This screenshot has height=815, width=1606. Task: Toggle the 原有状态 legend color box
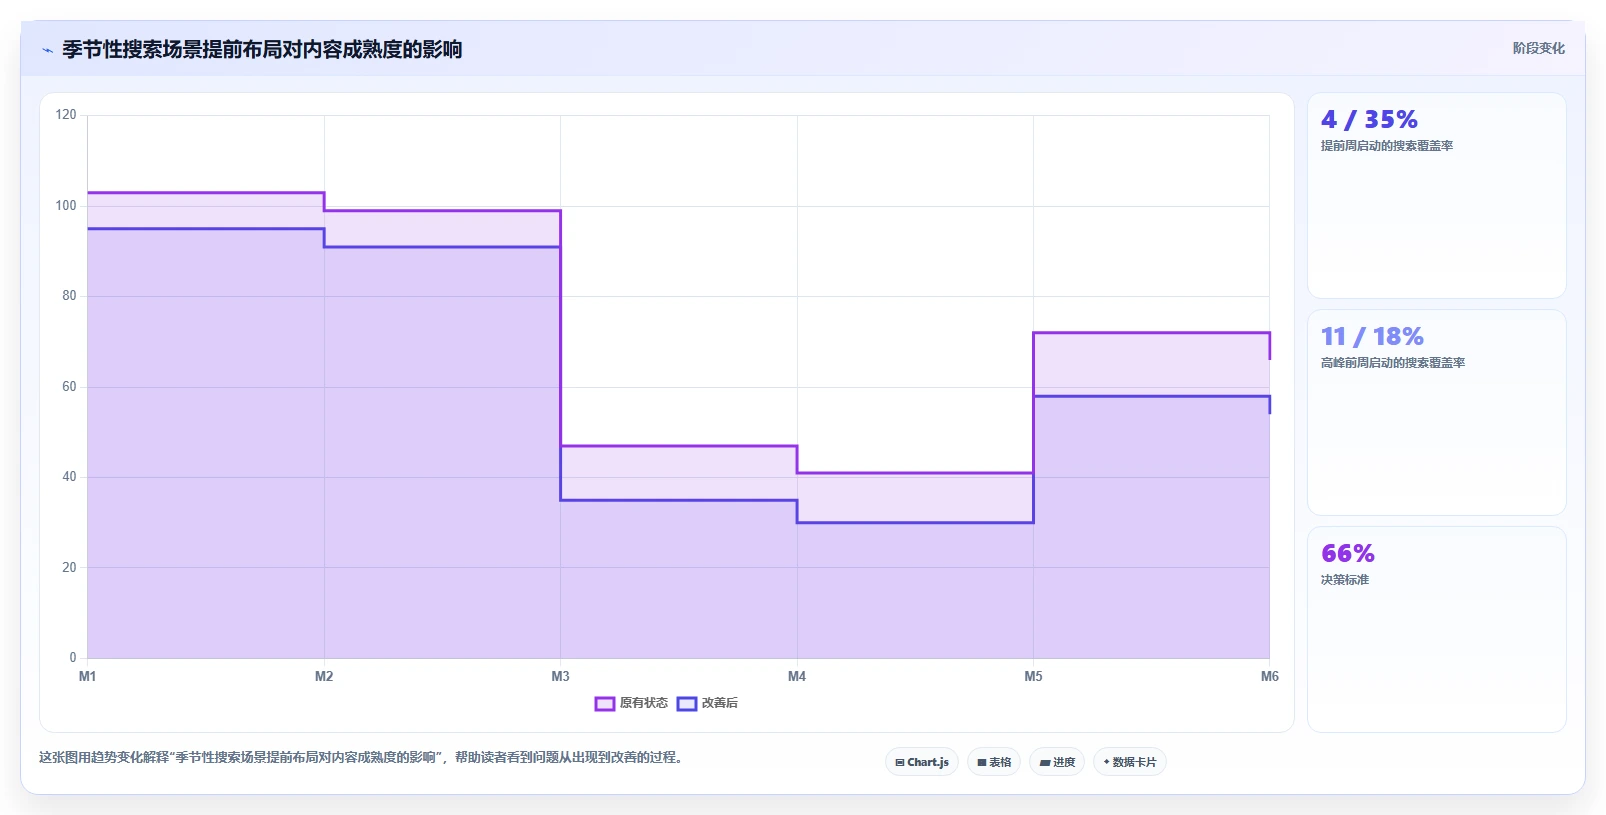click(x=604, y=703)
